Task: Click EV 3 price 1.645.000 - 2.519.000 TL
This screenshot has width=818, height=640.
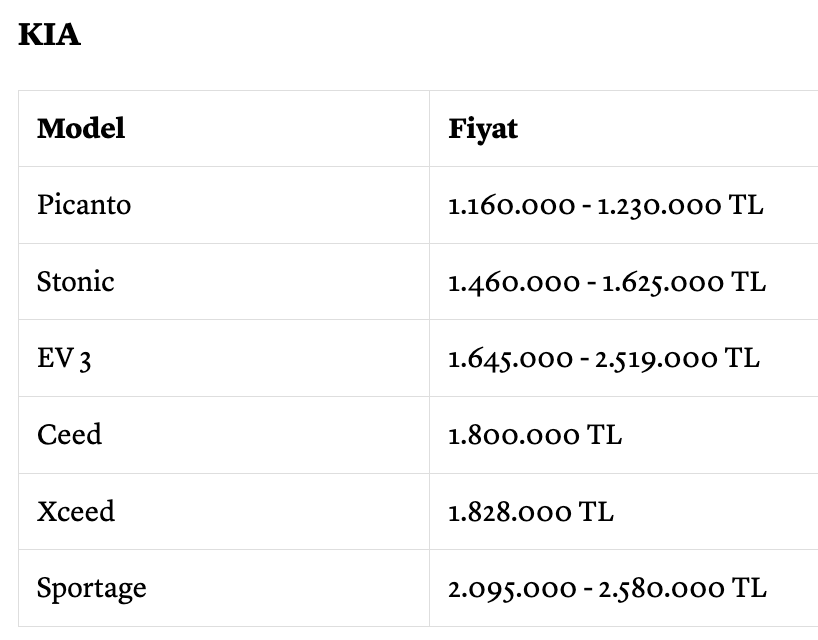Action: (604, 359)
